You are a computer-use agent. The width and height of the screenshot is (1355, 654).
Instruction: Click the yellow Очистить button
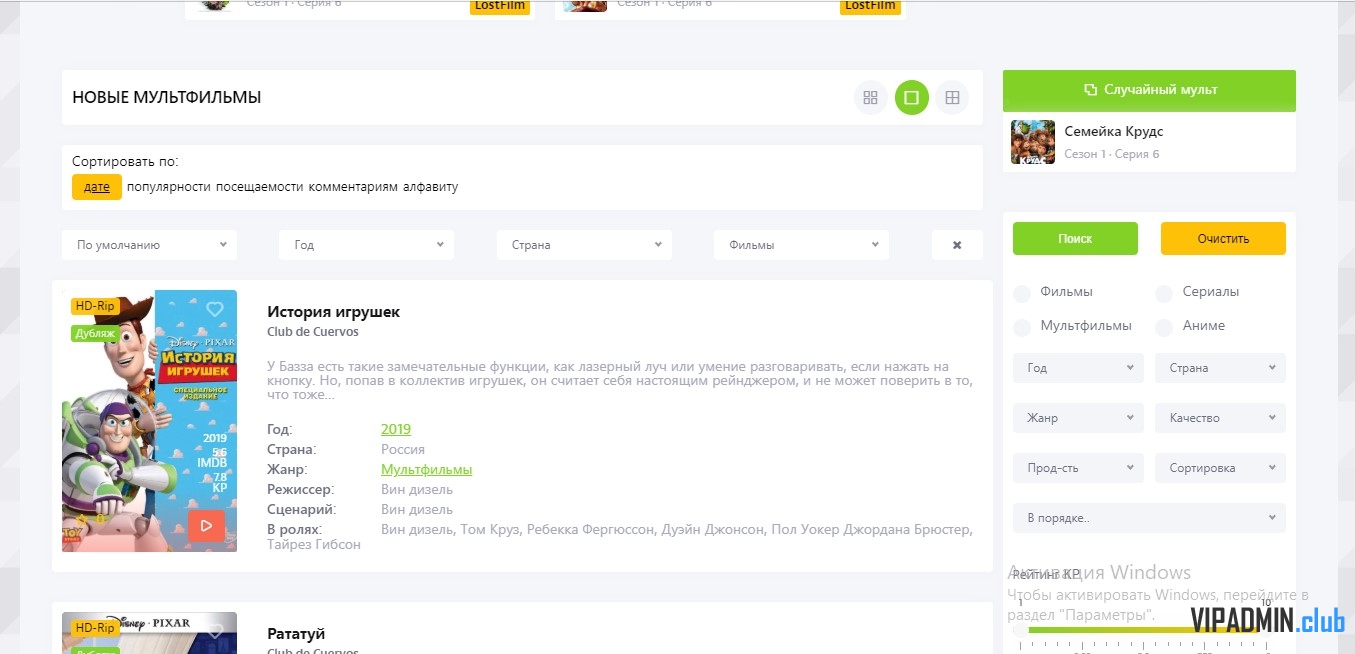(x=1223, y=239)
